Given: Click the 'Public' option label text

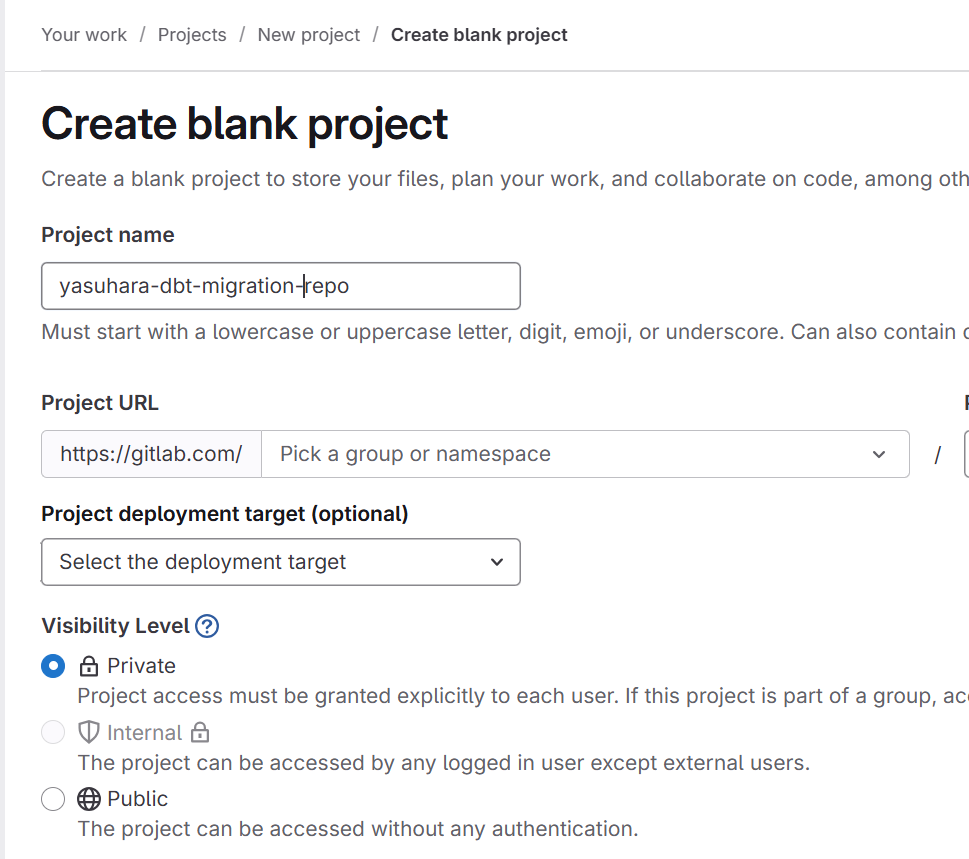Looking at the screenshot, I should (x=138, y=799).
